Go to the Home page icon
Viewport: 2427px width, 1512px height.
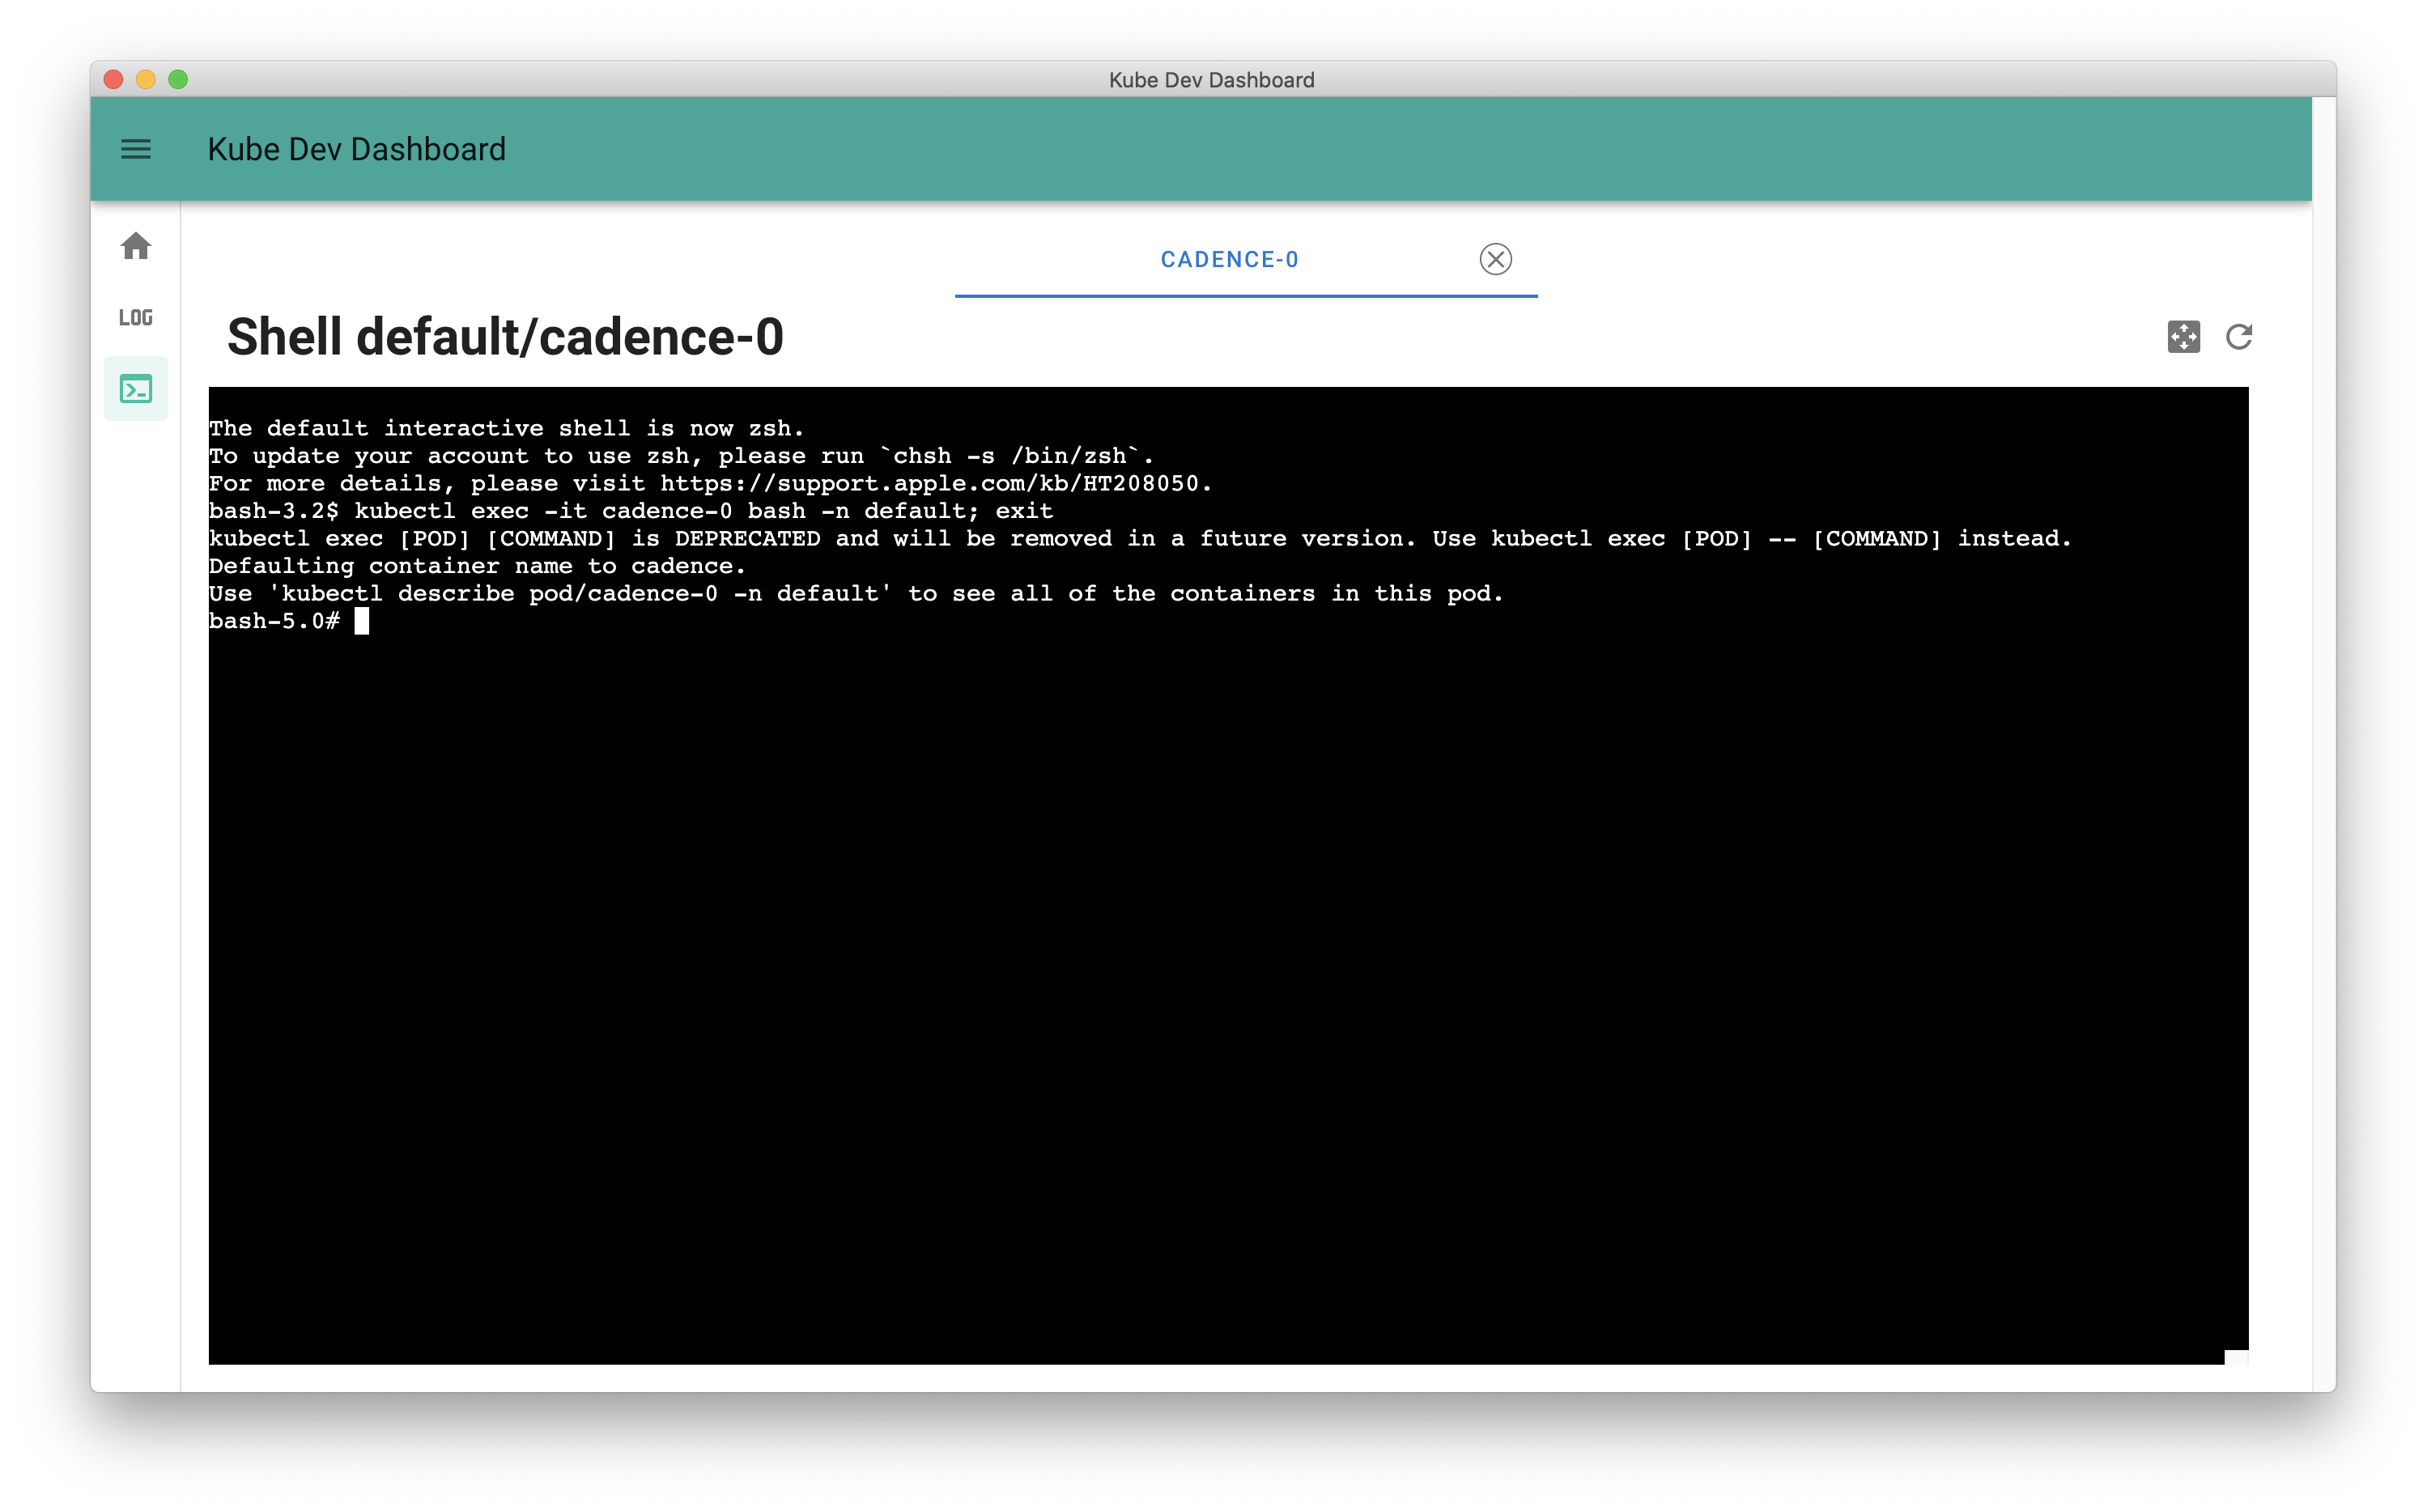coord(136,246)
